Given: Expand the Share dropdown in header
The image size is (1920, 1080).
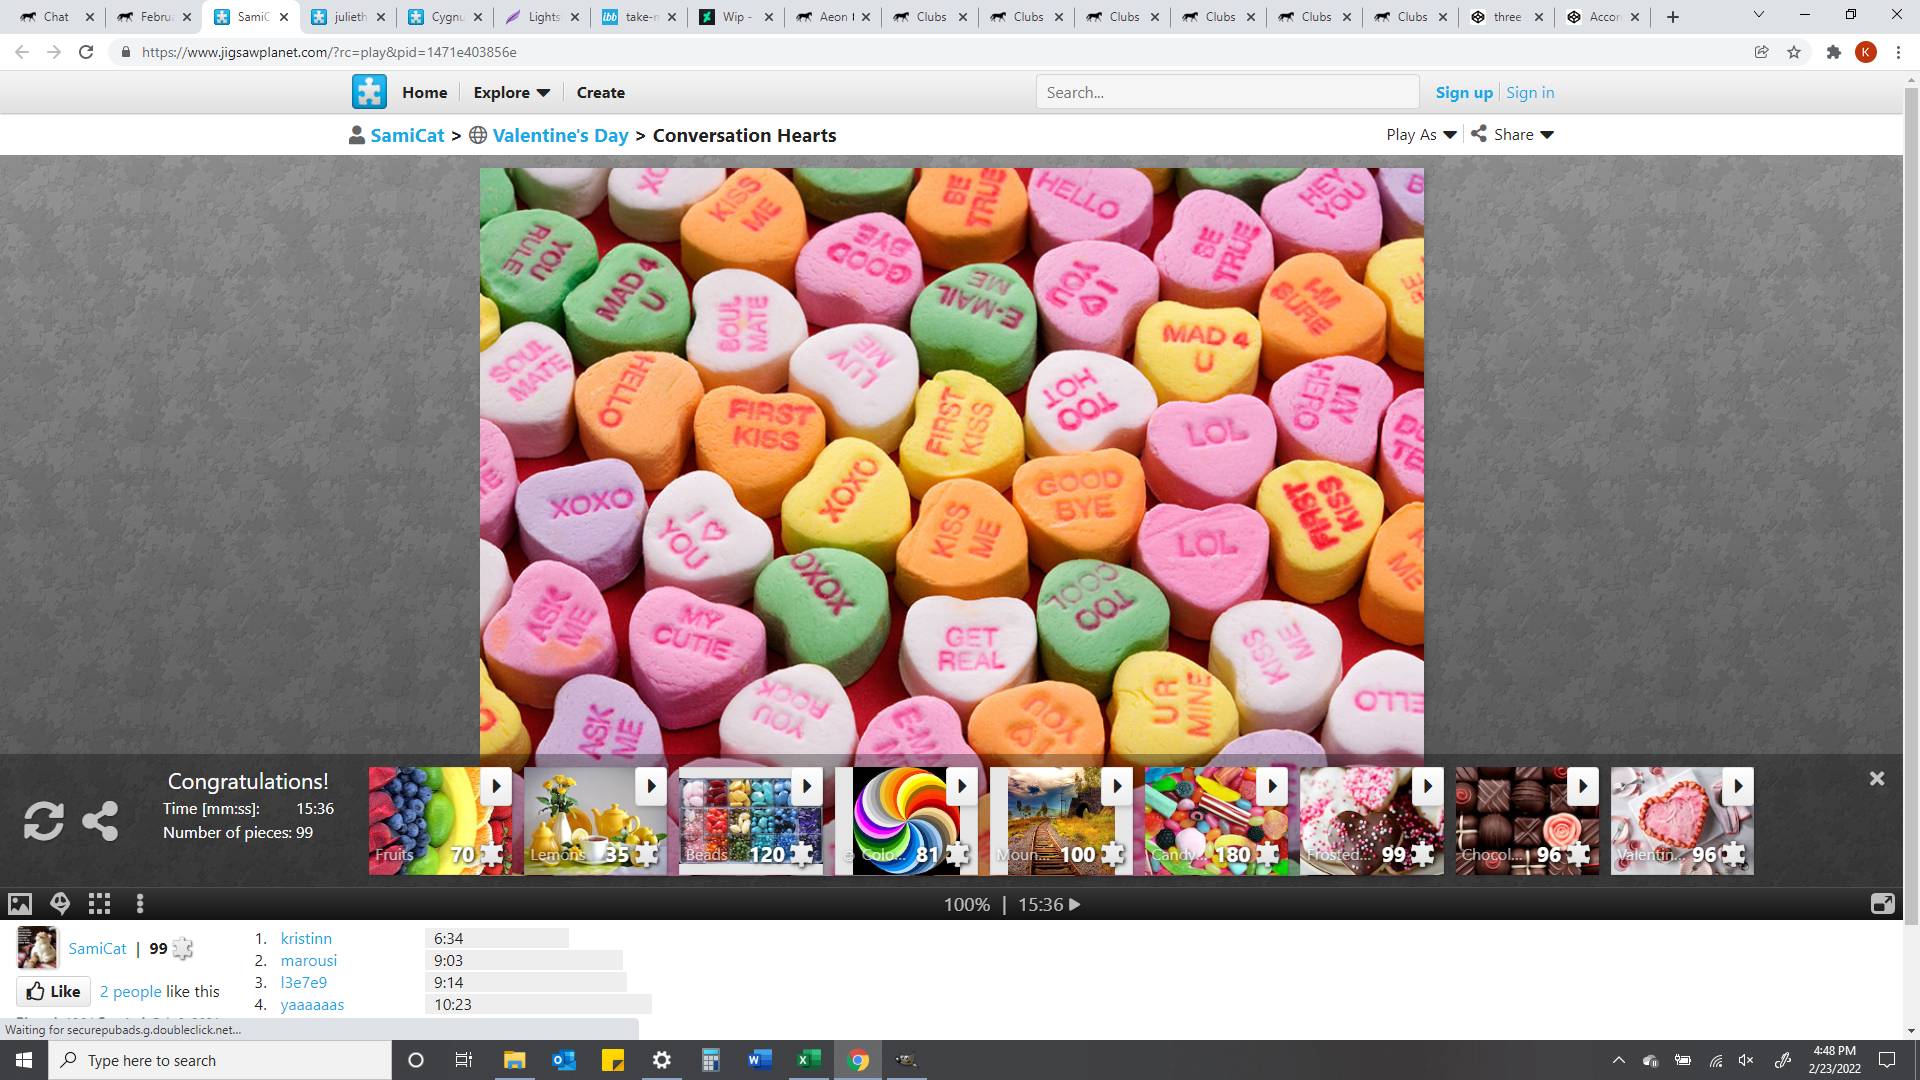Looking at the screenshot, I should pyautogui.click(x=1512, y=135).
